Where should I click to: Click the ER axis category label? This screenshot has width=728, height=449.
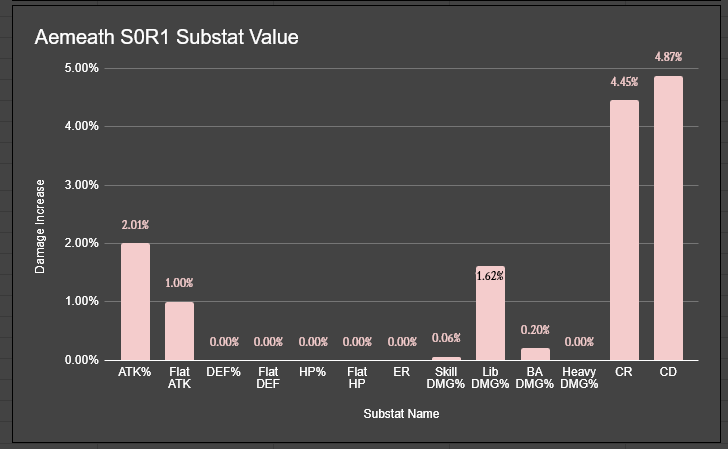402,372
